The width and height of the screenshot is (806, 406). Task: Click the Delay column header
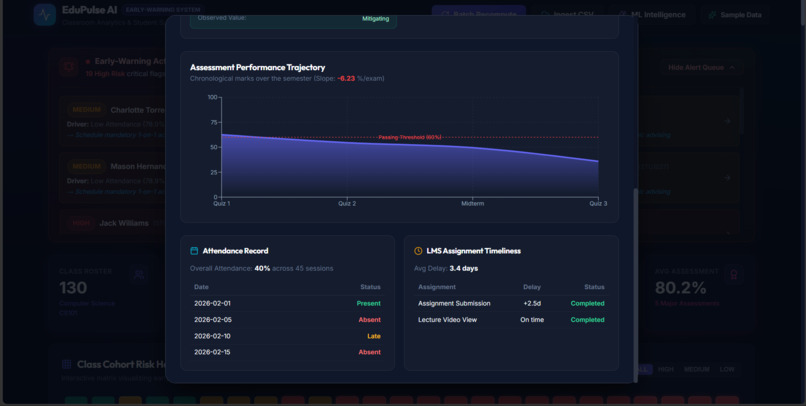click(x=532, y=287)
